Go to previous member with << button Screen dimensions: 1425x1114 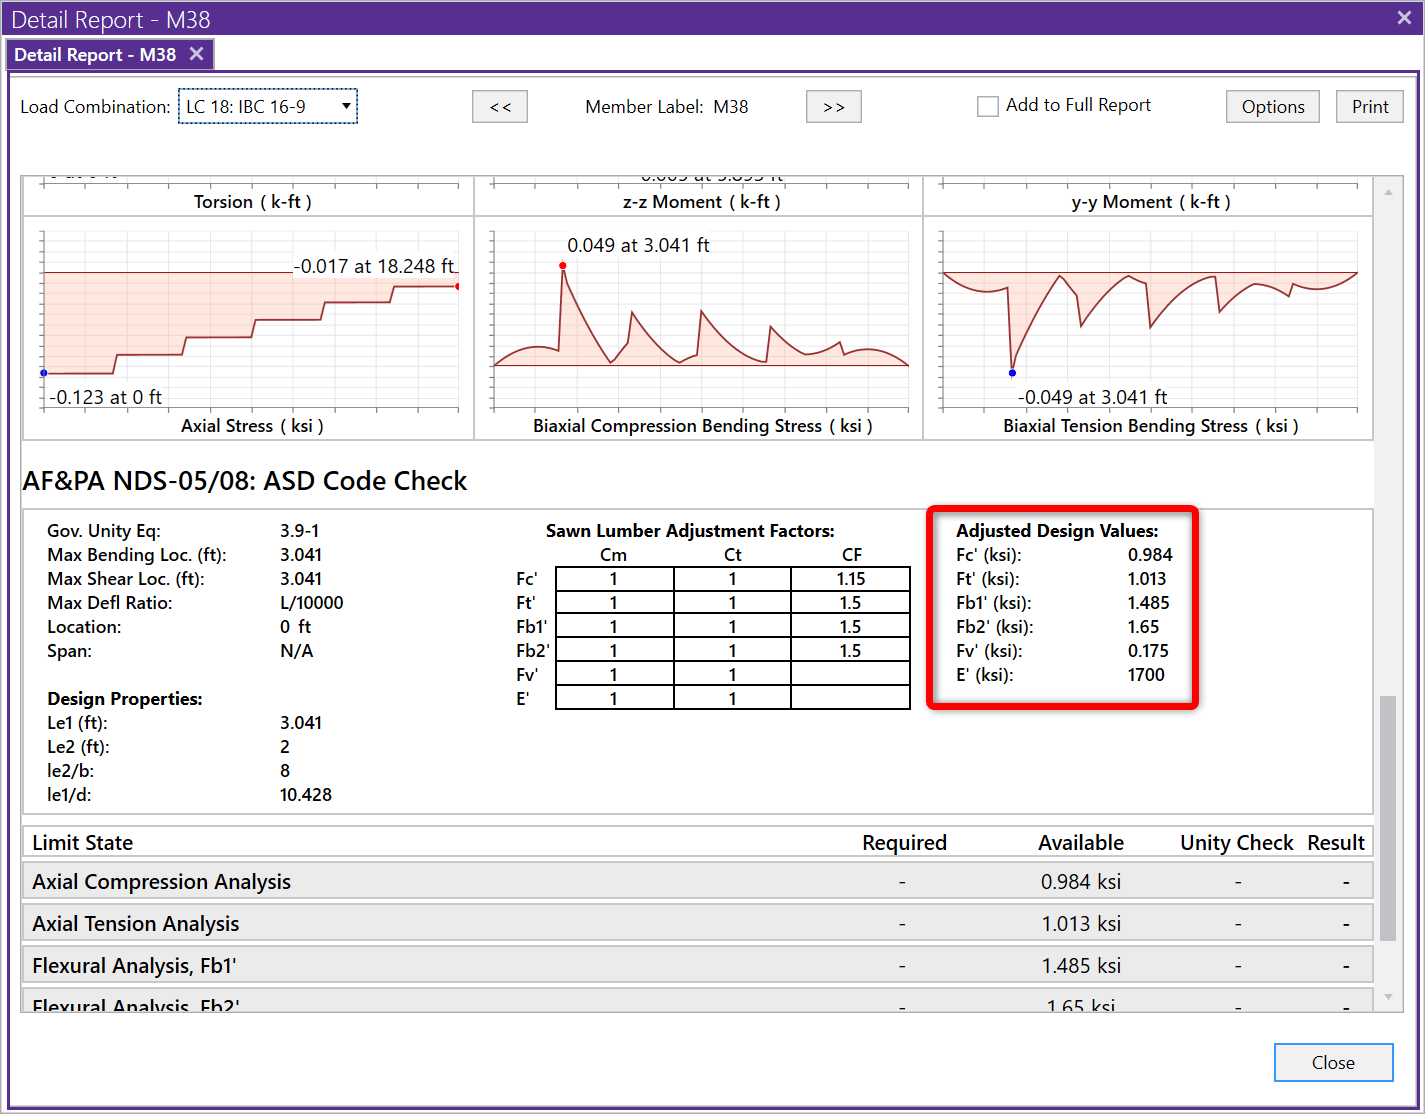point(500,107)
